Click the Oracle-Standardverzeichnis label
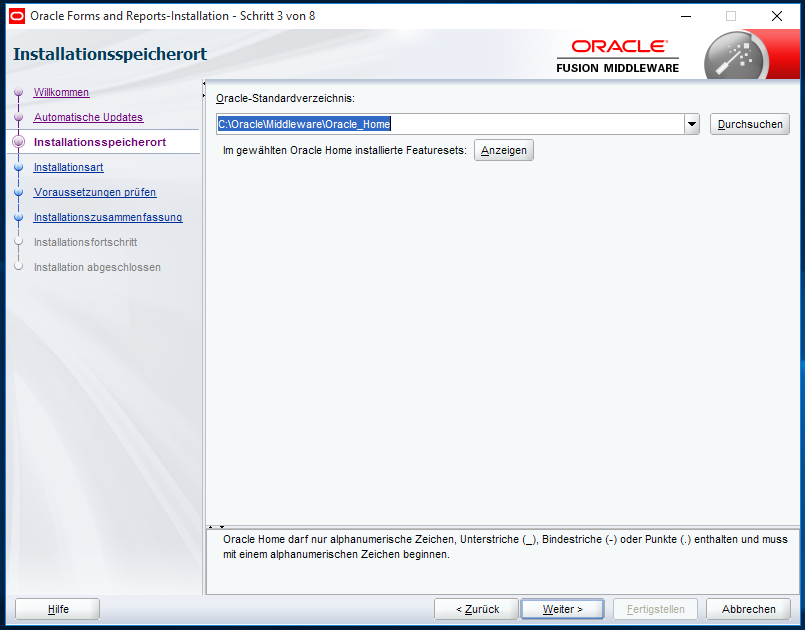The image size is (805, 630). tap(285, 98)
